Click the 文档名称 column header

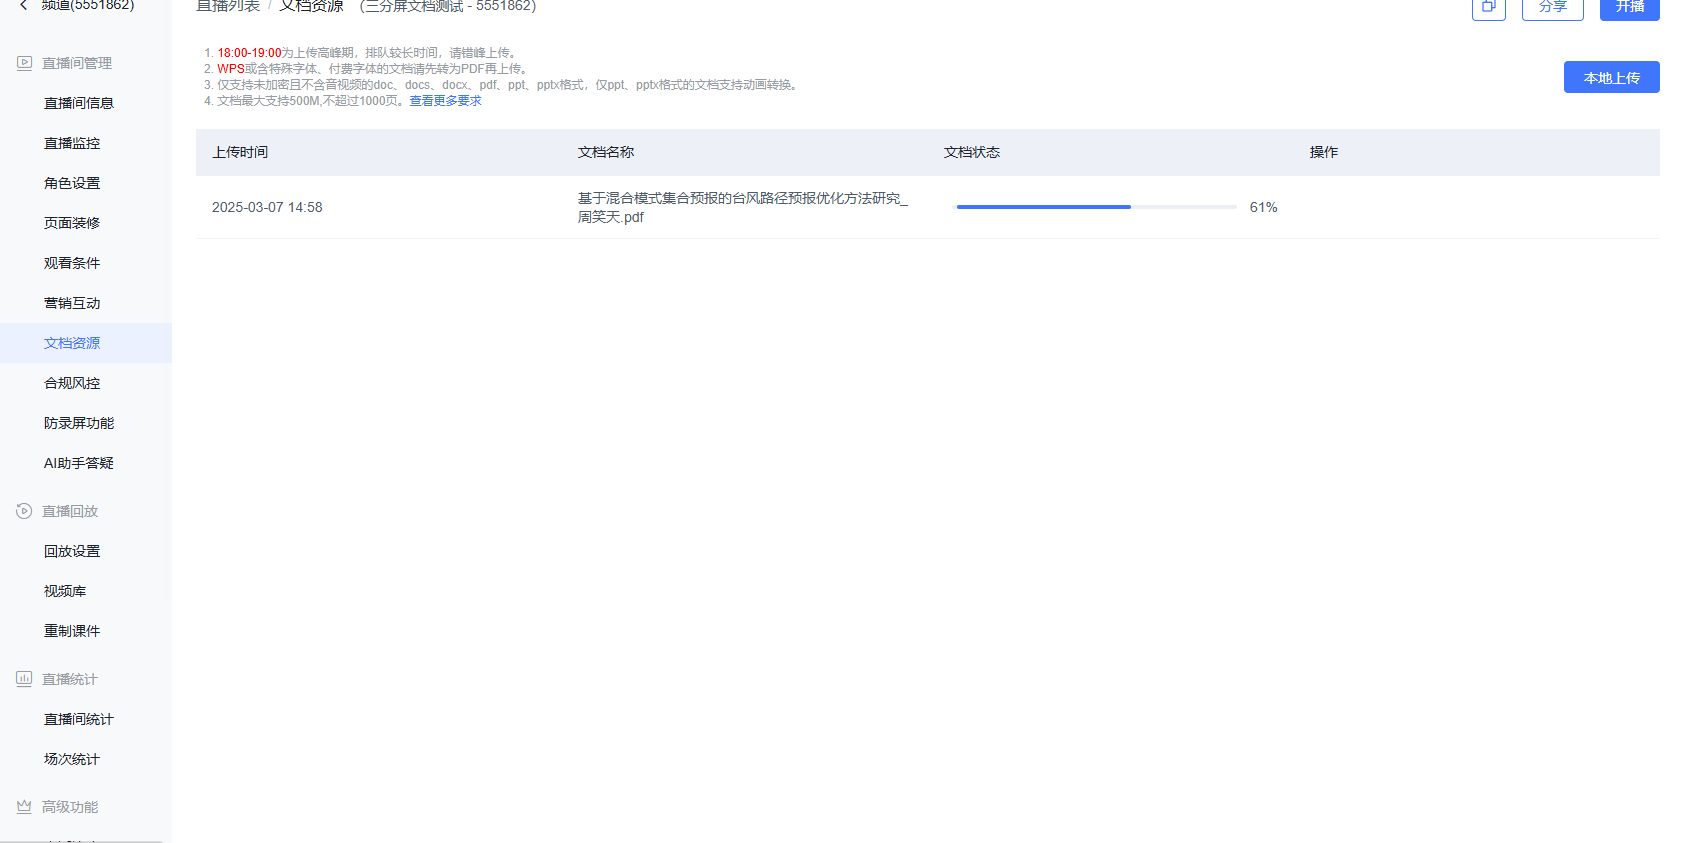coord(606,152)
